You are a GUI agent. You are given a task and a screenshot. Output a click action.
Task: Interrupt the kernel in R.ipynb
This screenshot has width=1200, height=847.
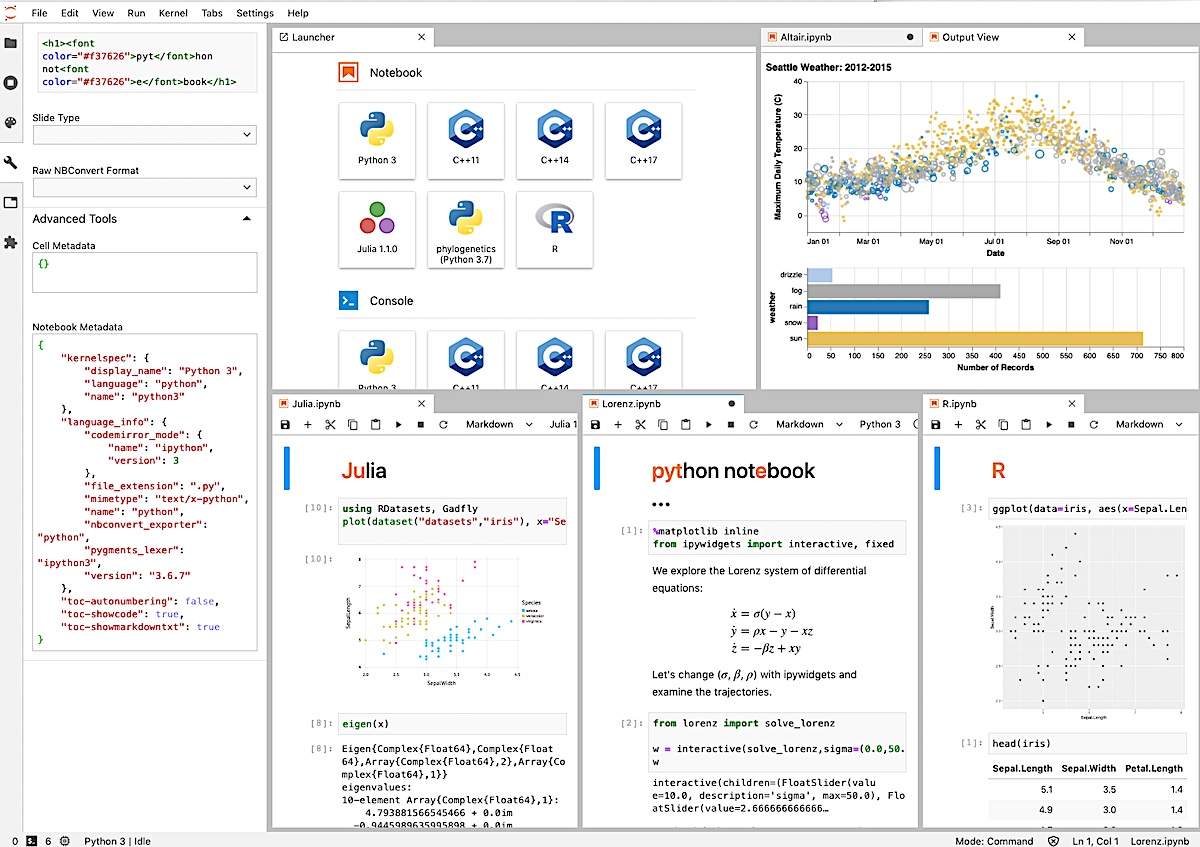pyautogui.click(x=1071, y=424)
